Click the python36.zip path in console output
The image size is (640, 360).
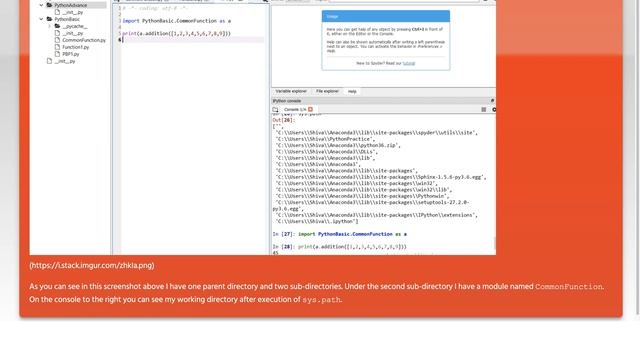(x=338, y=145)
